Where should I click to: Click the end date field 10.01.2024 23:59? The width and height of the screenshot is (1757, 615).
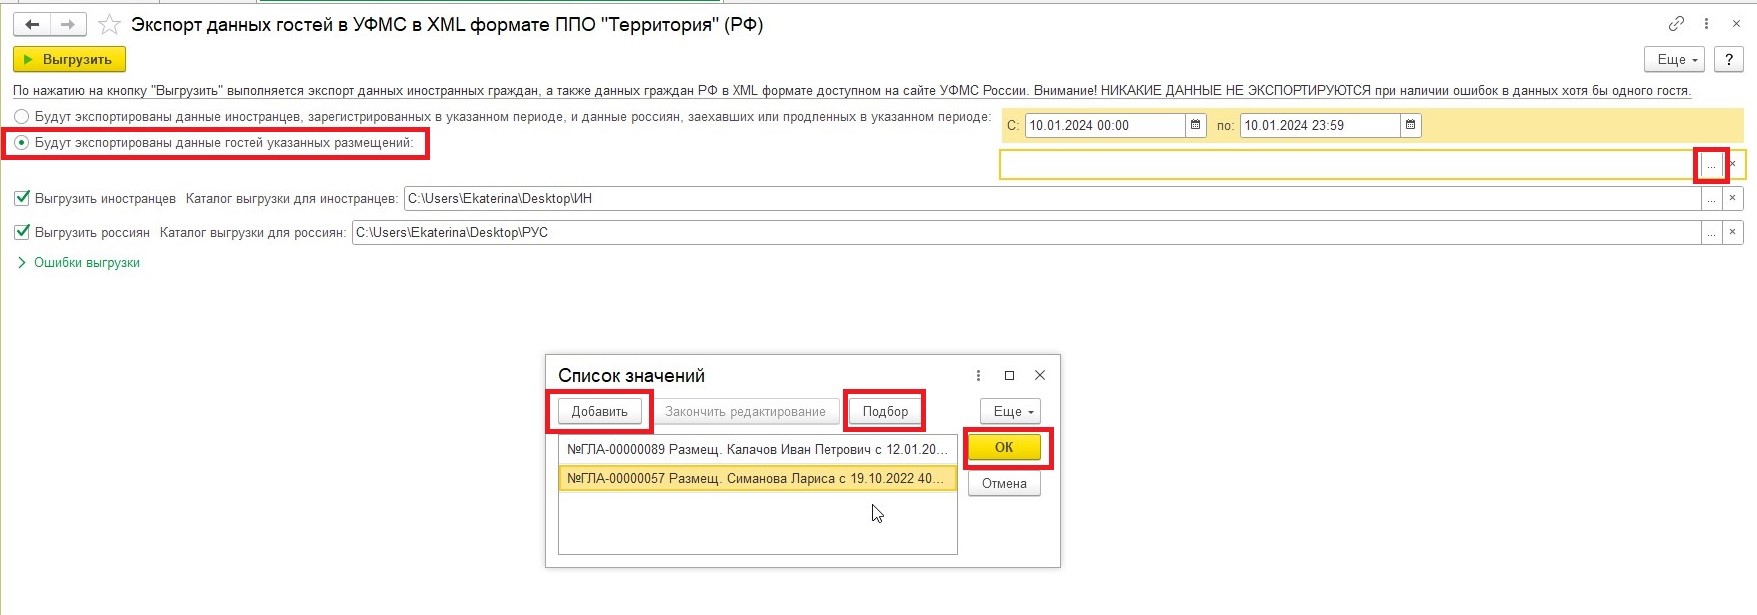[1320, 125]
